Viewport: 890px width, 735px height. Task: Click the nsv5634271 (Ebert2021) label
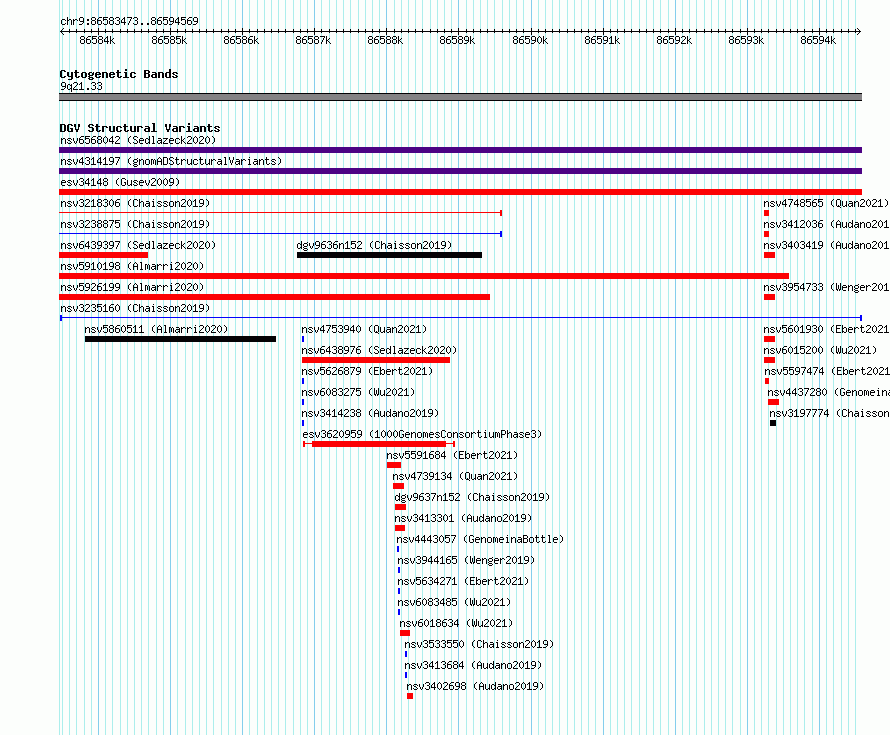463,581
